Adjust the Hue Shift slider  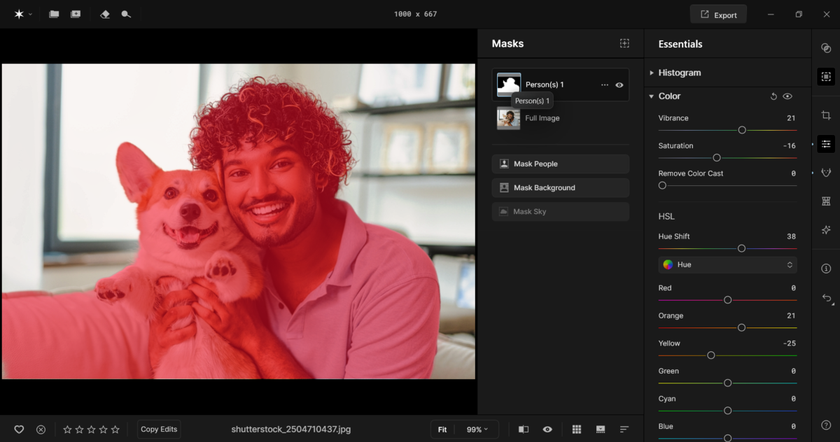point(741,249)
